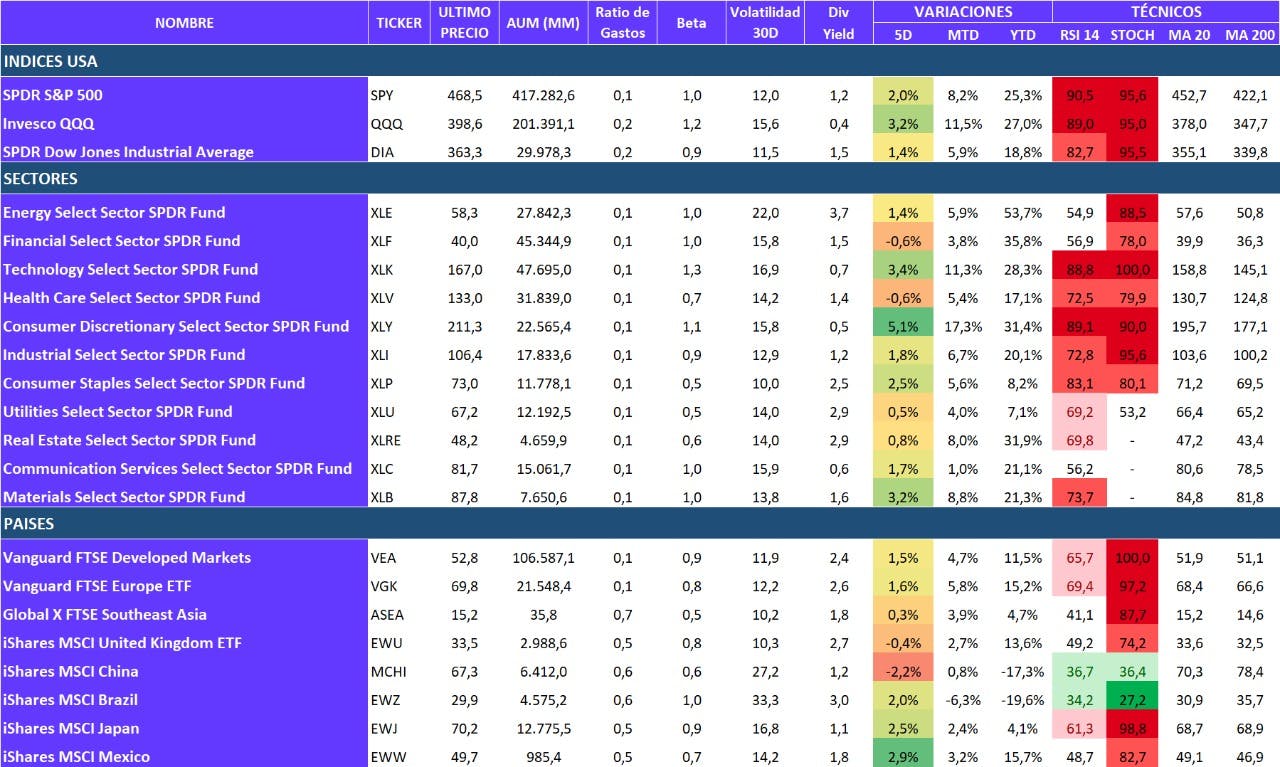
Task: Select the PAISES section row
Action: point(640,523)
